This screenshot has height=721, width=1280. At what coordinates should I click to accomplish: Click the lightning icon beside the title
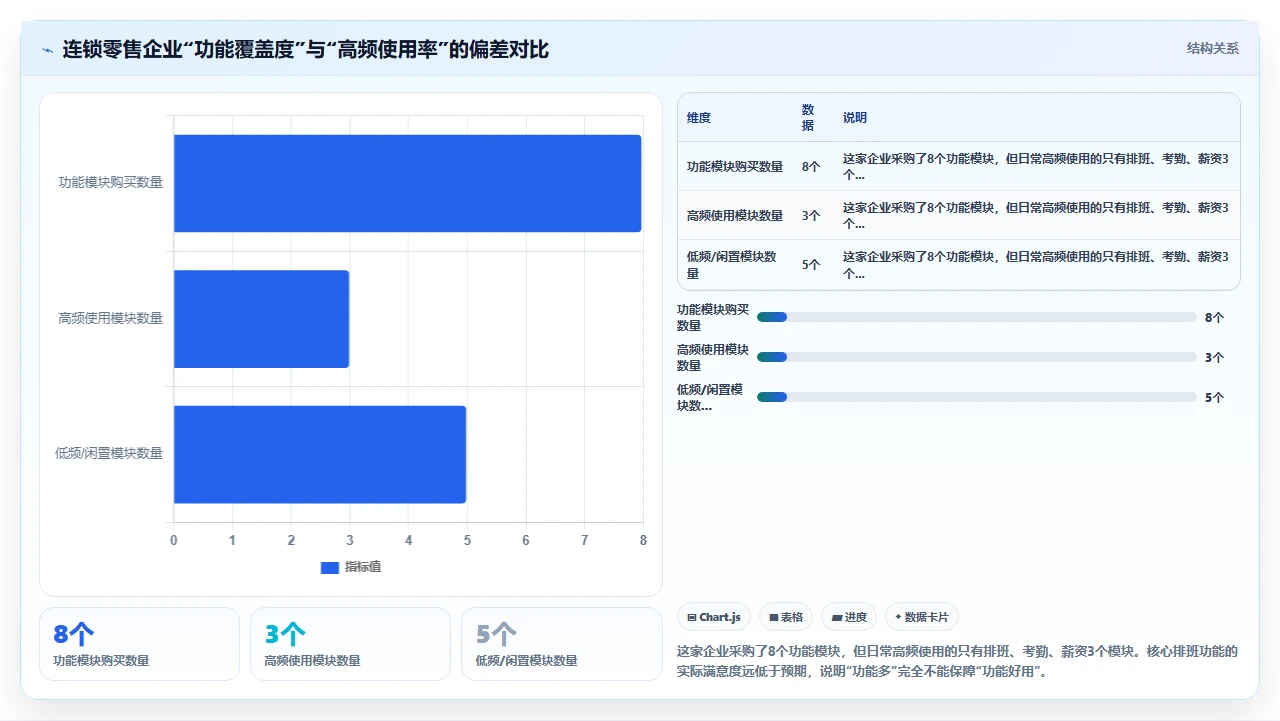(47, 49)
